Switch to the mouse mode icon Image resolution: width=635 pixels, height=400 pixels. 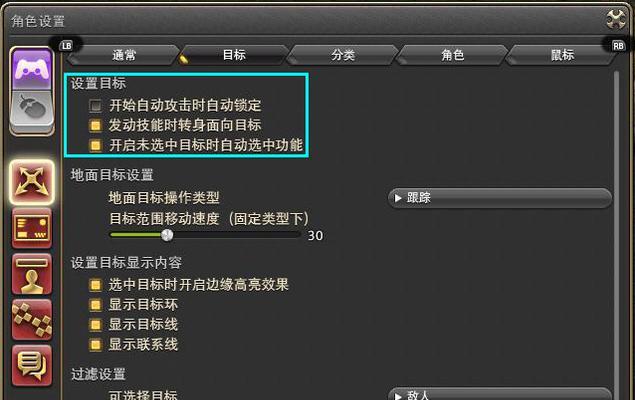tap(32, 111)
